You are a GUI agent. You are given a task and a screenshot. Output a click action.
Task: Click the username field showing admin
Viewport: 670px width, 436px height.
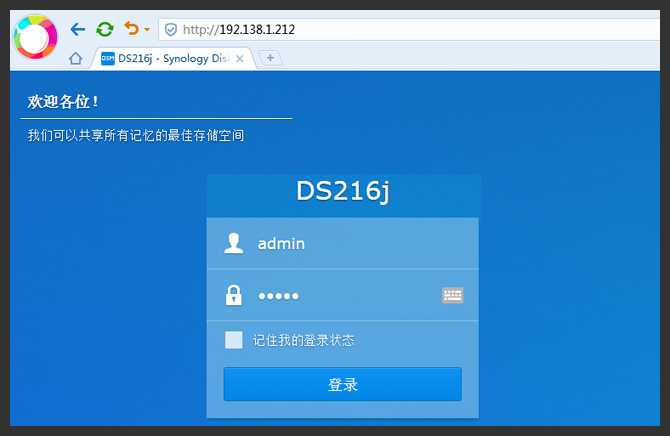pyautogui.click(x=343, y=243)
